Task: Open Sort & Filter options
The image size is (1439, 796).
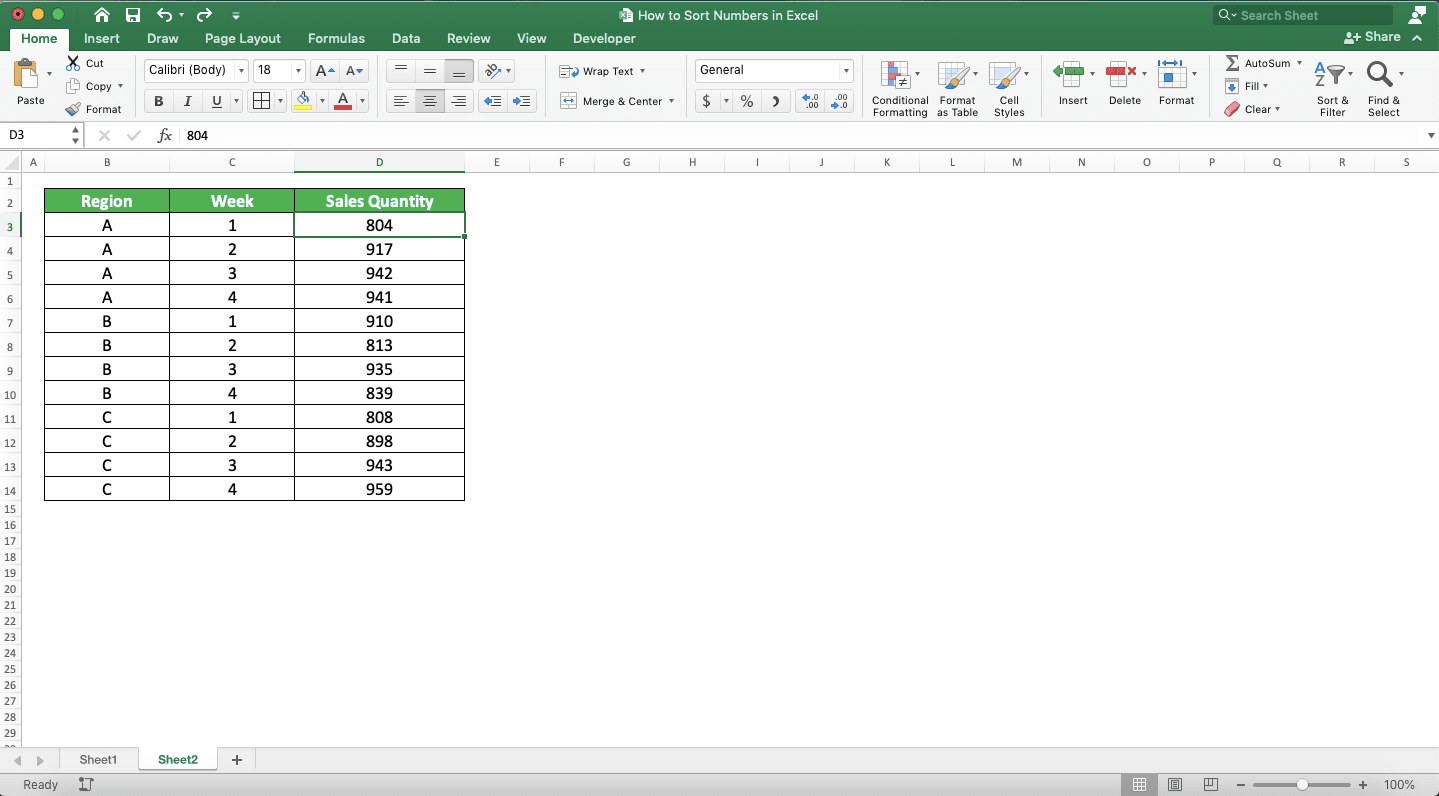Action: [x=1332, y=88]
